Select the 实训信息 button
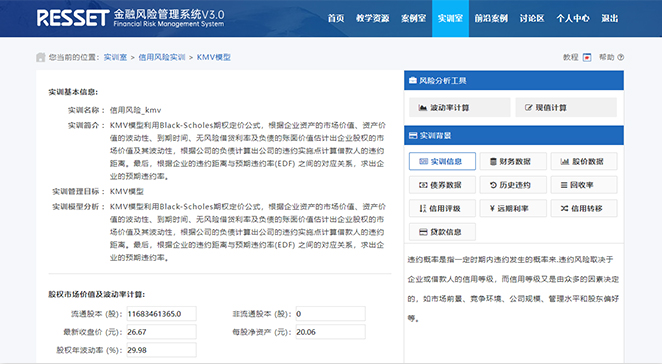 point(442,161)
